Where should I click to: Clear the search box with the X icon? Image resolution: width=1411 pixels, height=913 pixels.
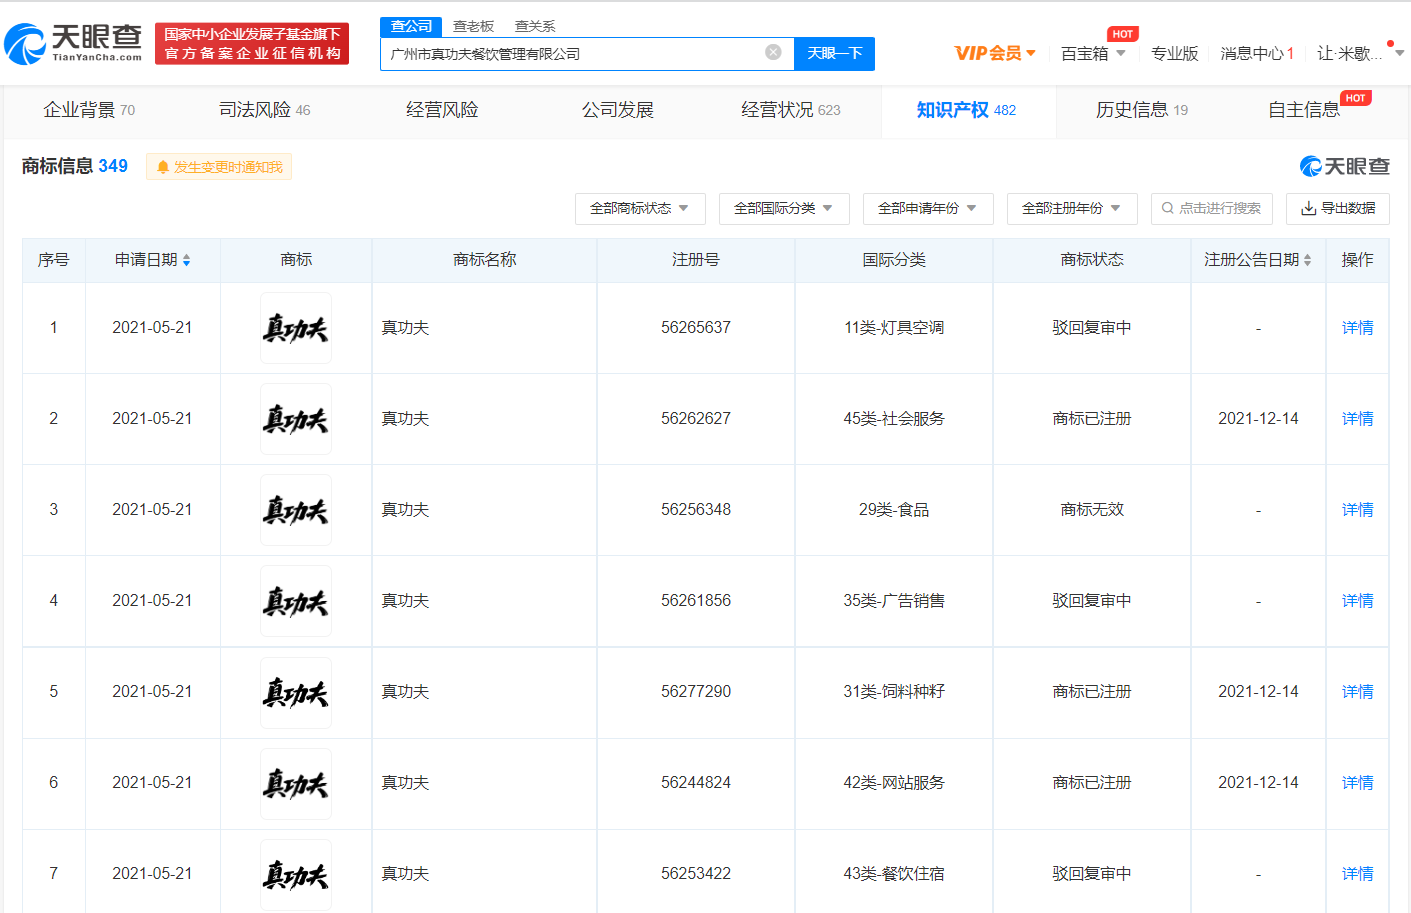tap(773, 52)
